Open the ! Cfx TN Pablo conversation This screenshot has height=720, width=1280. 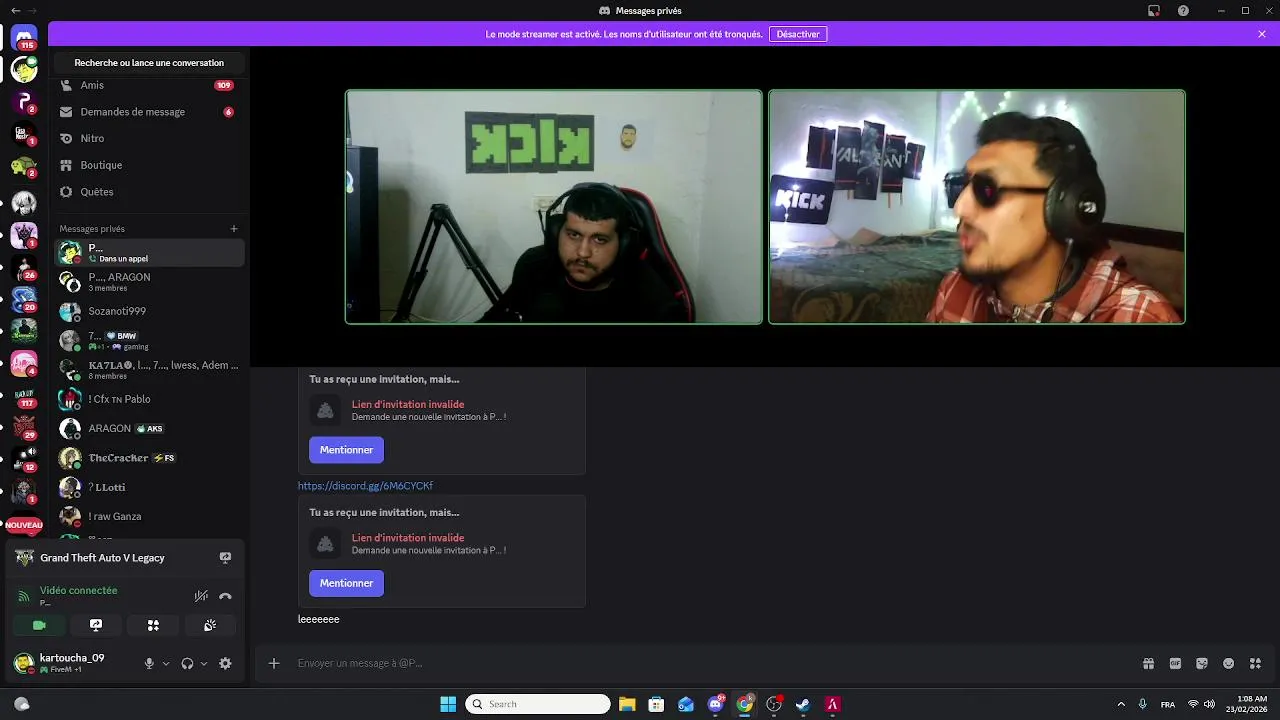[x=148, y=399]
